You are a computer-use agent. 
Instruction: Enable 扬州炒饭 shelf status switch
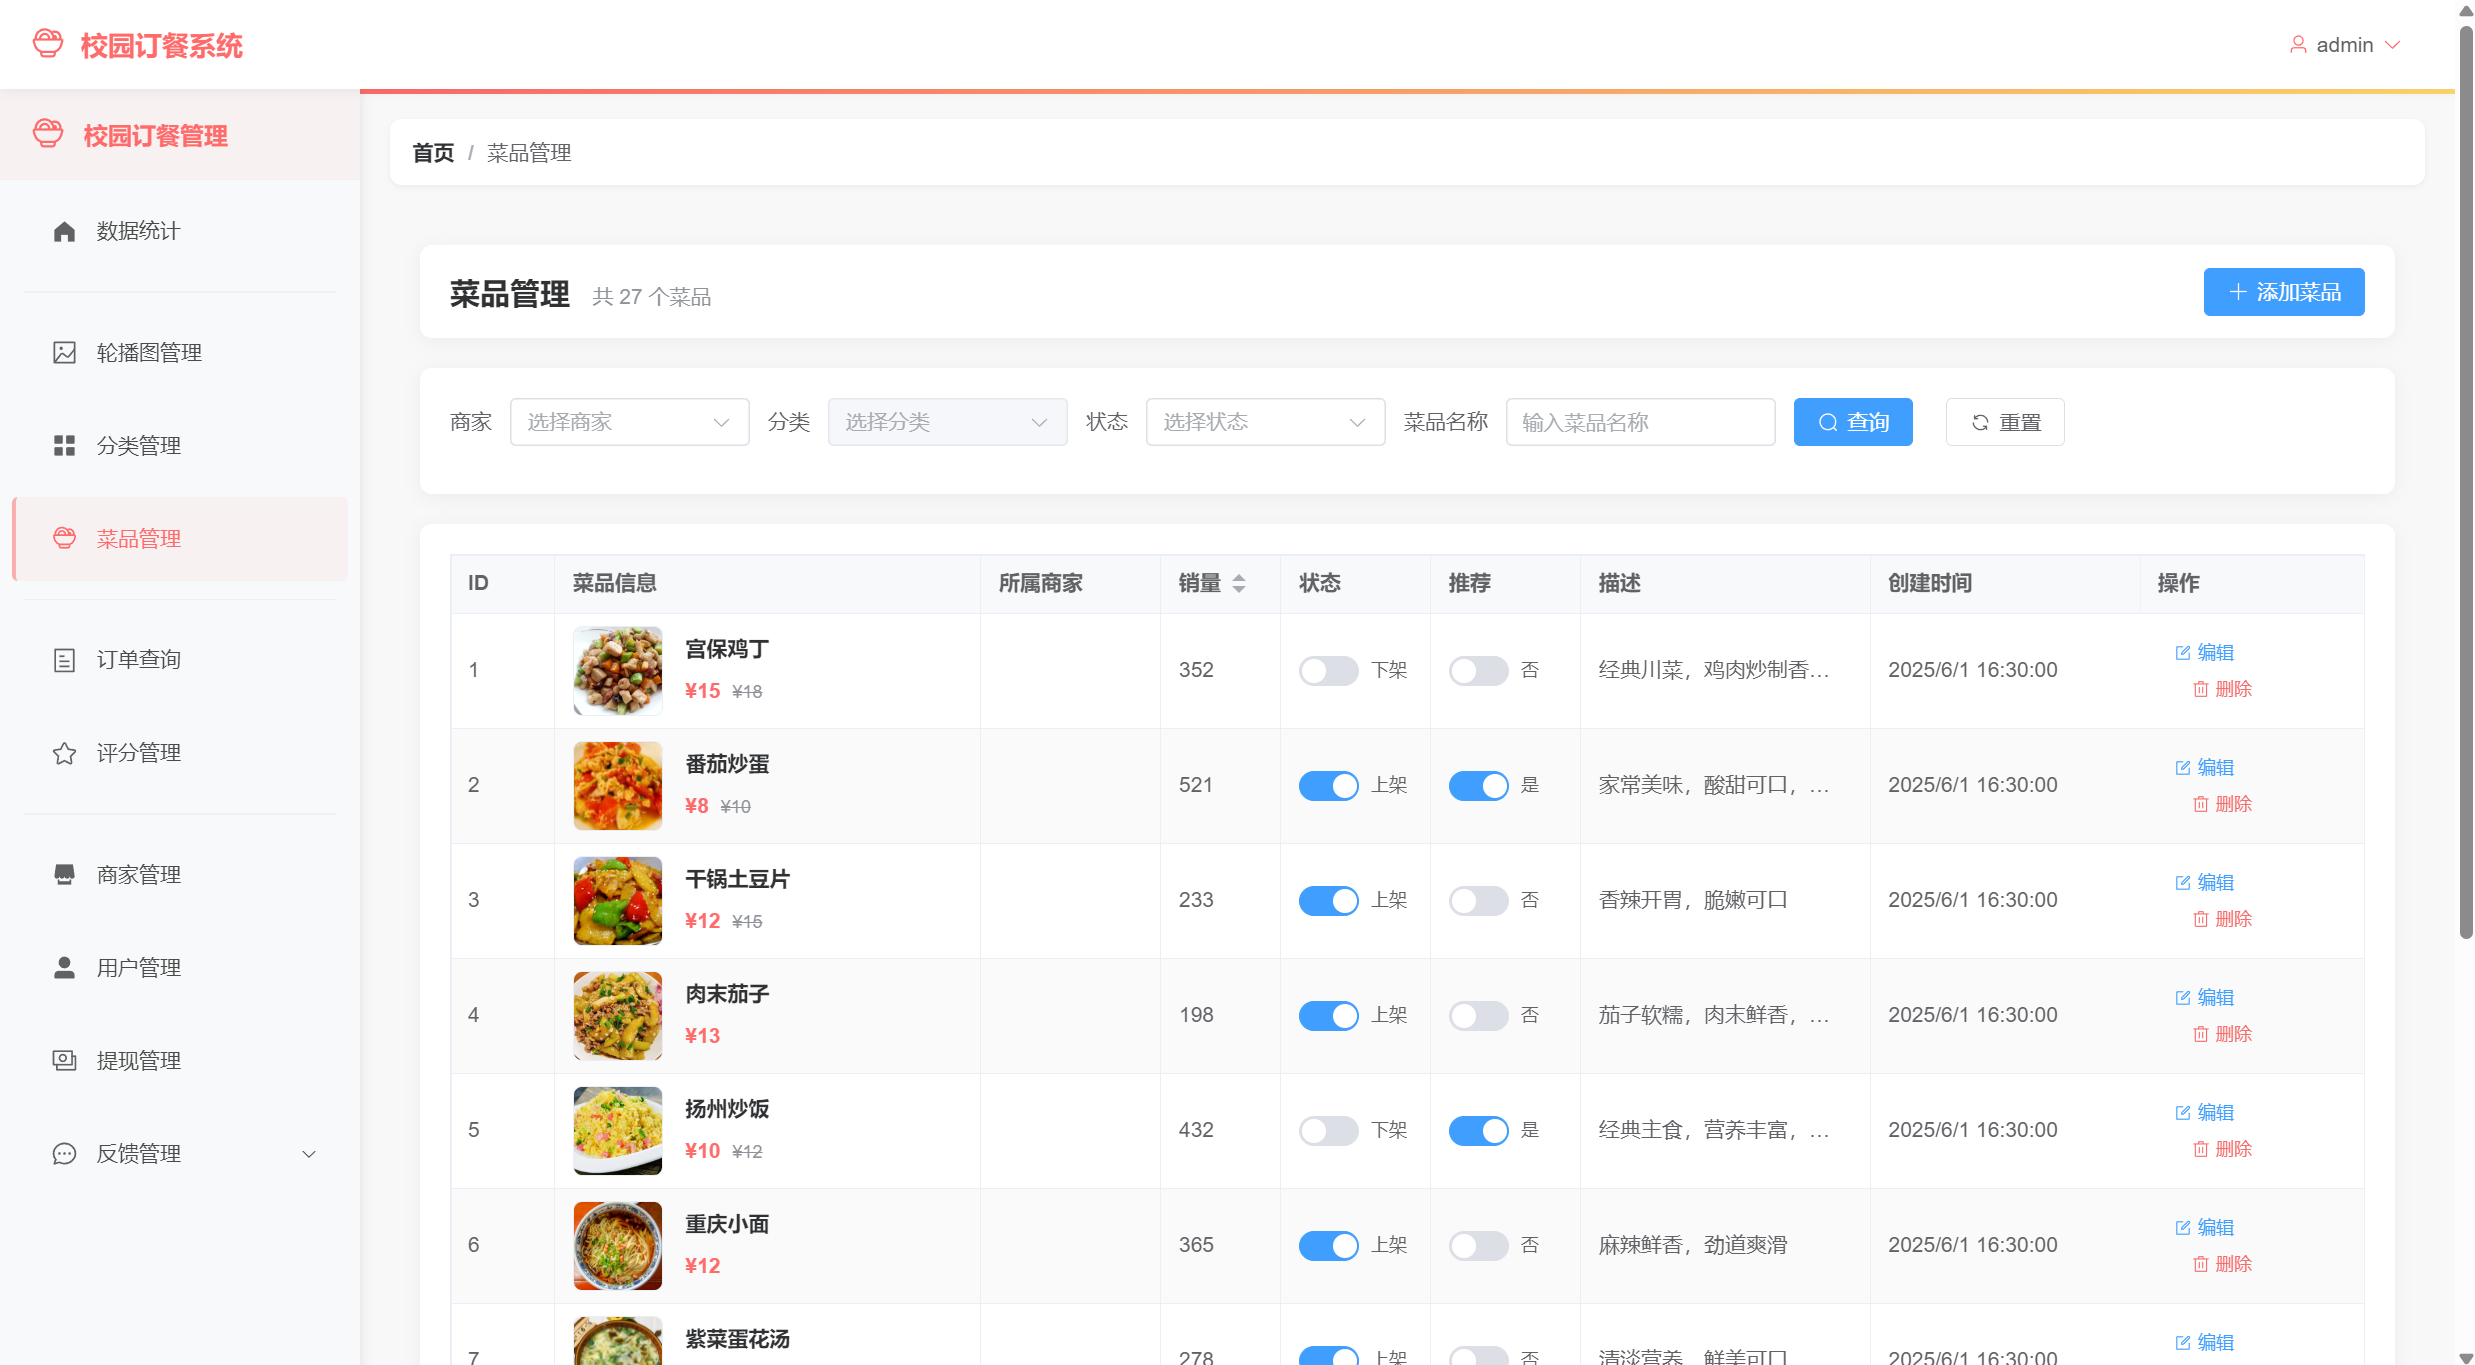(x=1328, y=1130)
